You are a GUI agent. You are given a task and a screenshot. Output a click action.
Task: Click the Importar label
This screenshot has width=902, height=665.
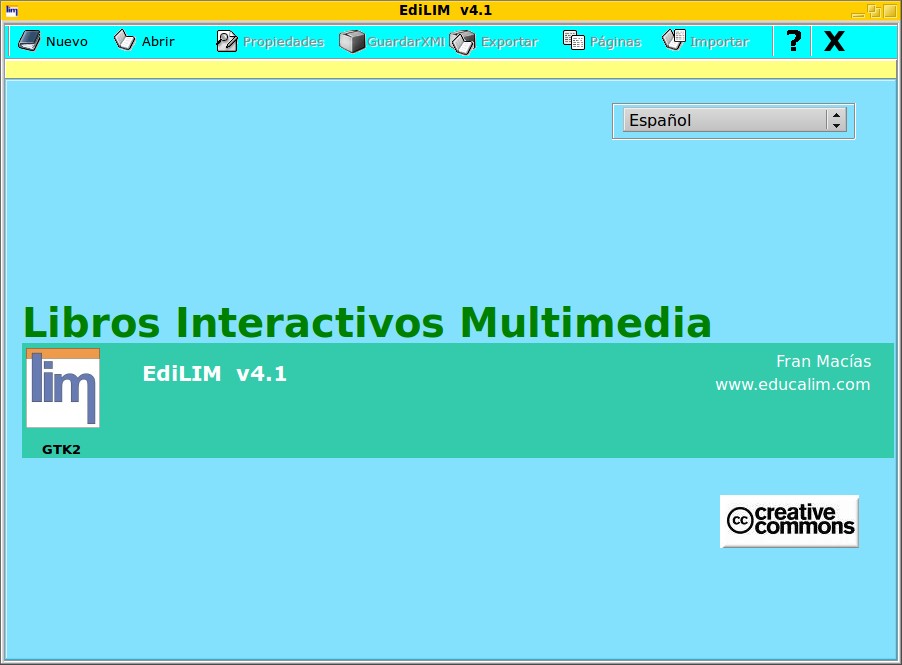pos(720,41)
